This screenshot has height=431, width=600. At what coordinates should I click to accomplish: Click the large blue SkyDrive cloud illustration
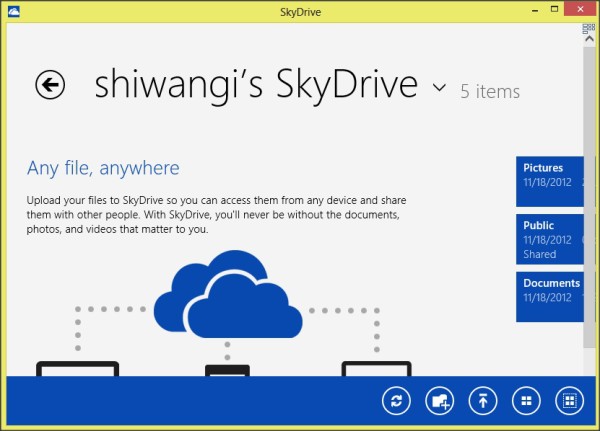[x=228, y=294]
